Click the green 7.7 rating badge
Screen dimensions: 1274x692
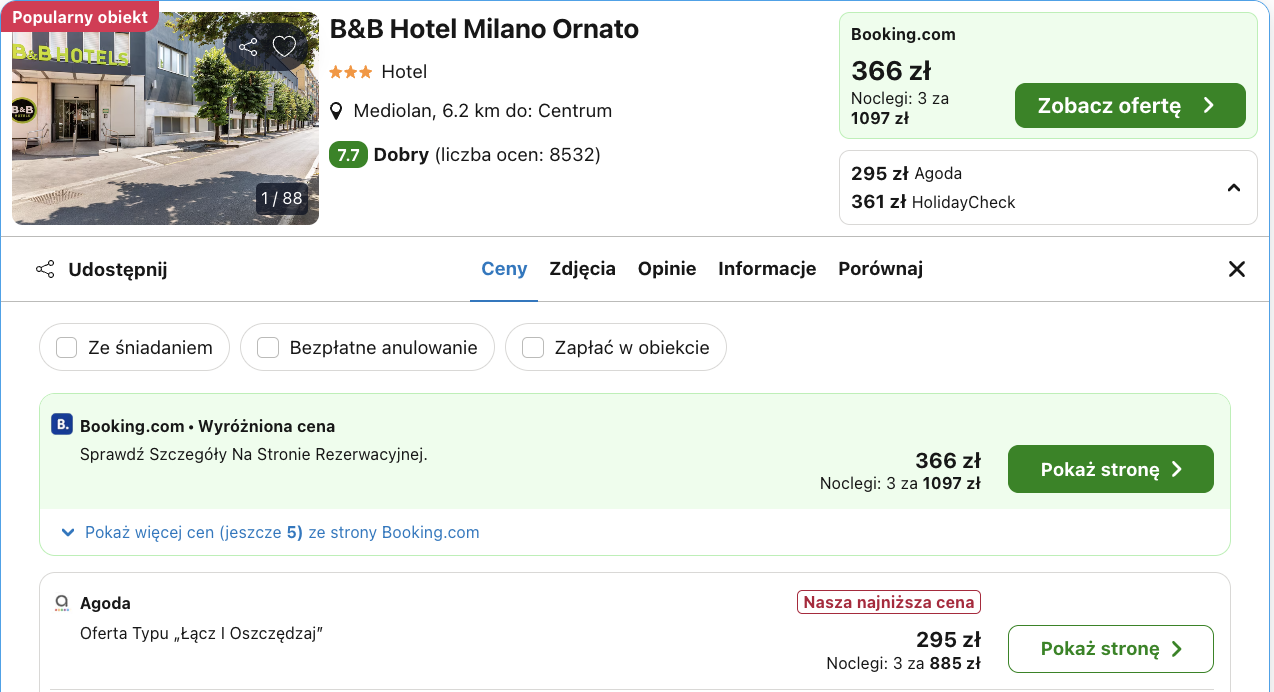[347, 155]
